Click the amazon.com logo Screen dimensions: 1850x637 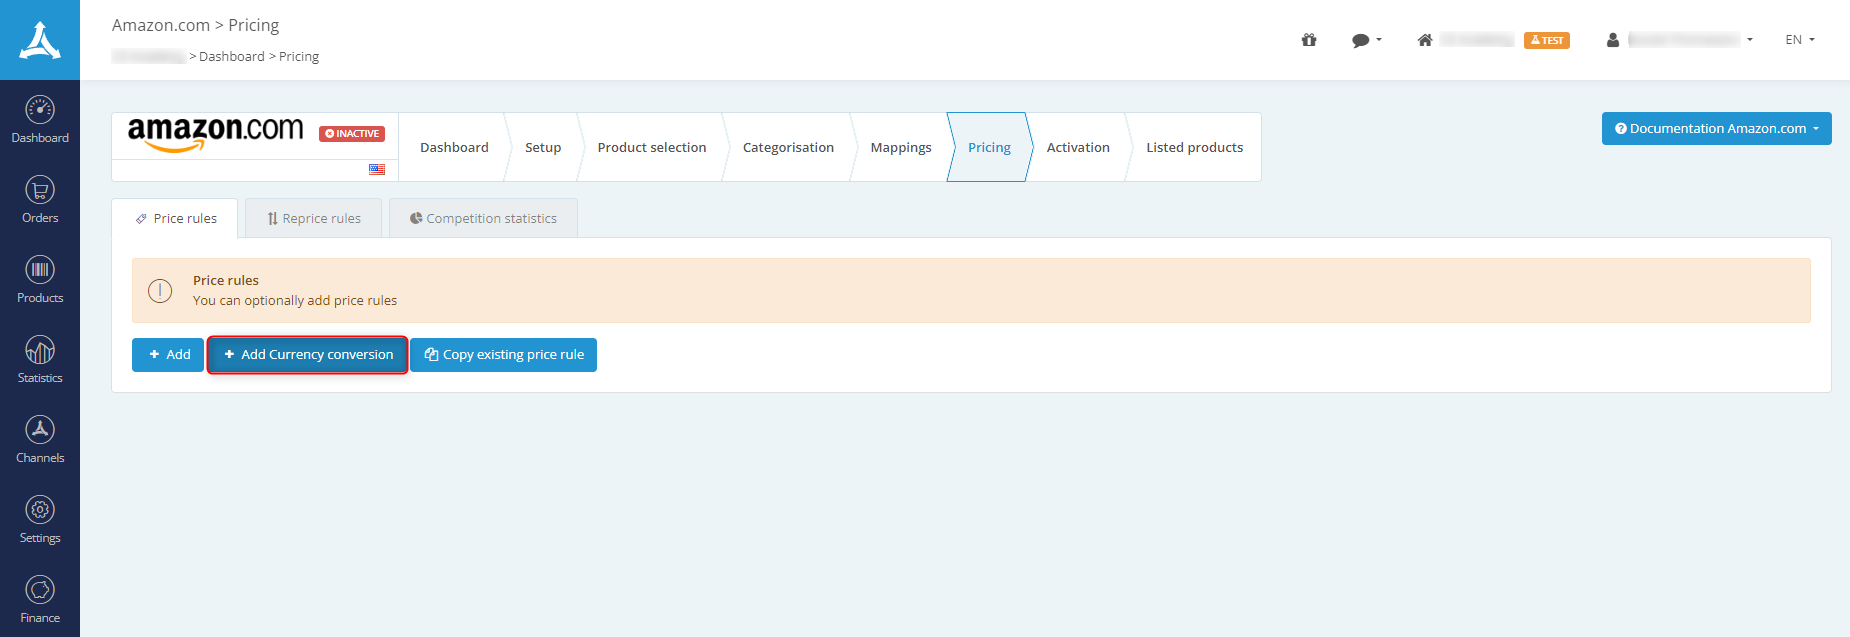point(215,133)
